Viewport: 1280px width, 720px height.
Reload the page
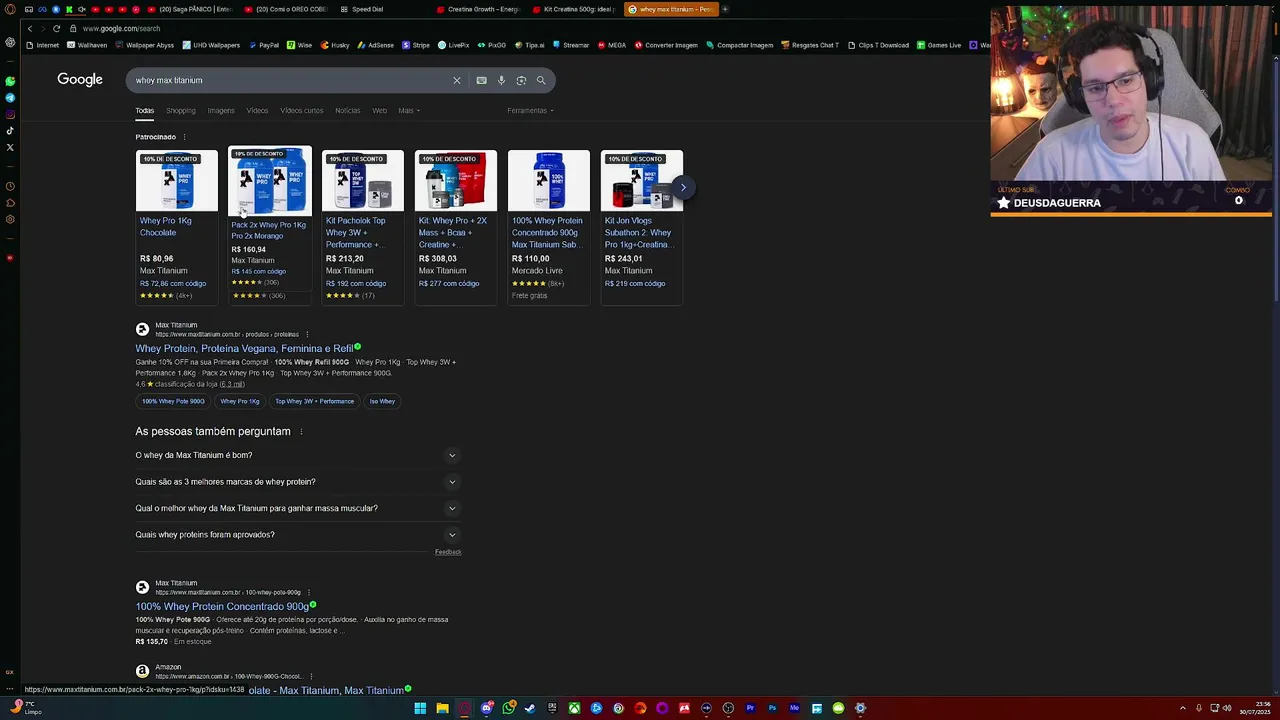[x=57, y=28]
